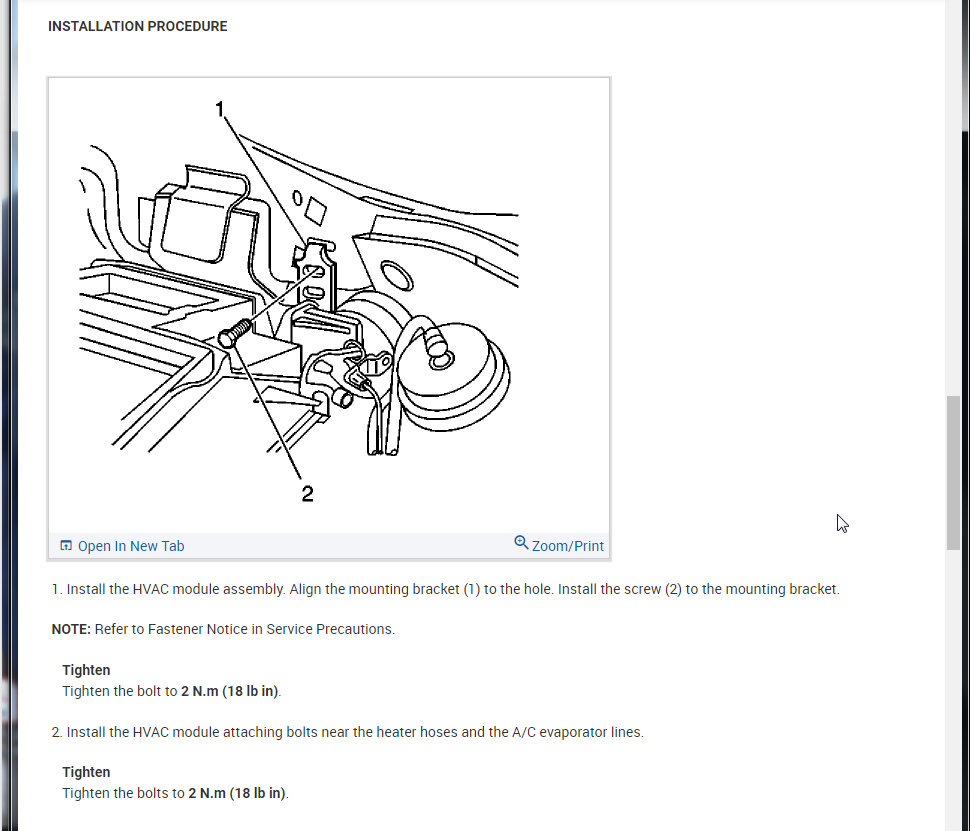
Task: Click the Open In New Tab icon
Action: [66, 545]
